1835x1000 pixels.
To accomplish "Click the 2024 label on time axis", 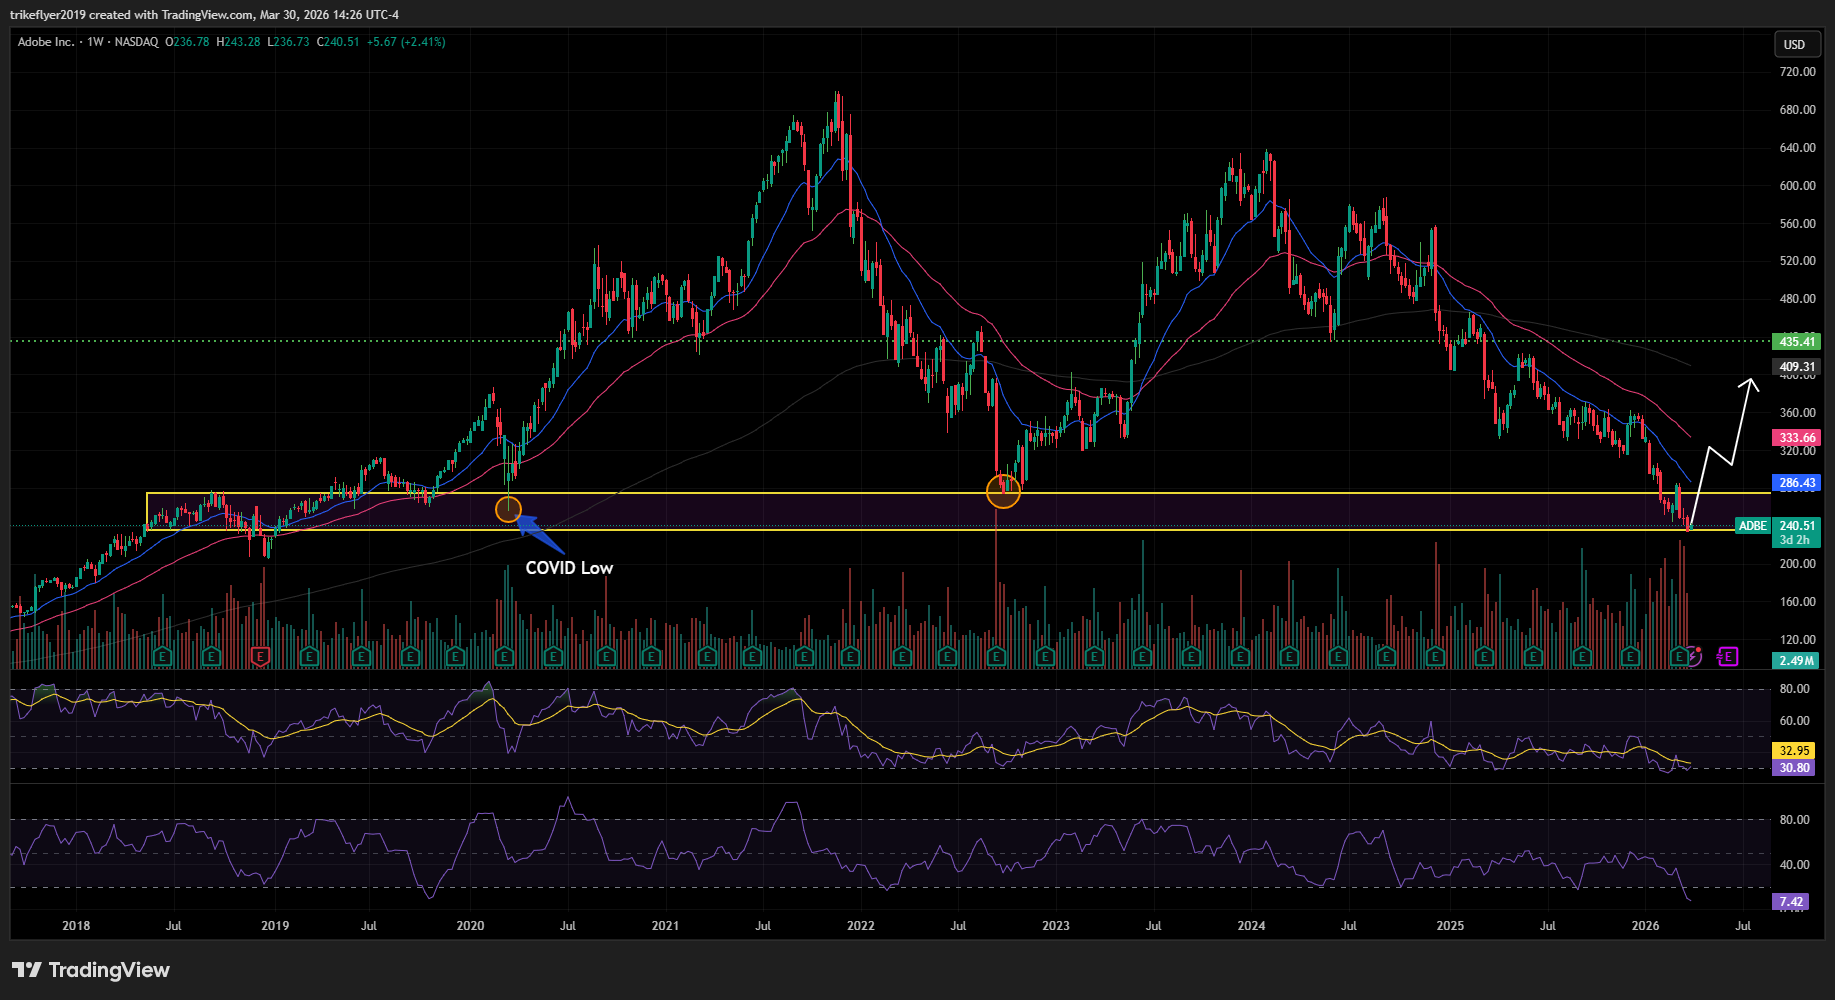I will pyautogui.click(x=1251, y=926).
